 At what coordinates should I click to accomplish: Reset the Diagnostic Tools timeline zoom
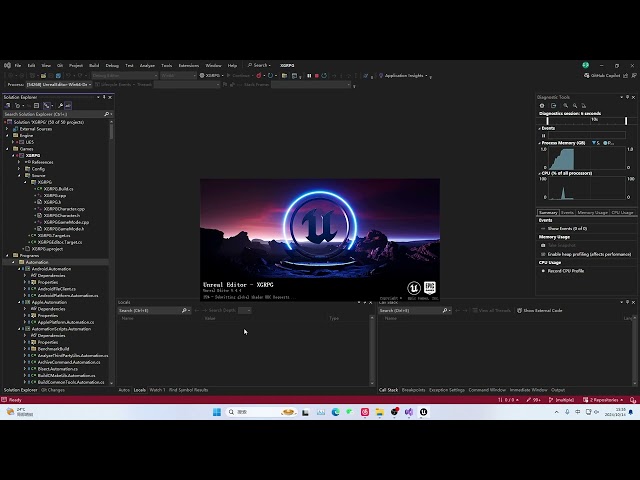(x=584, y=106)
